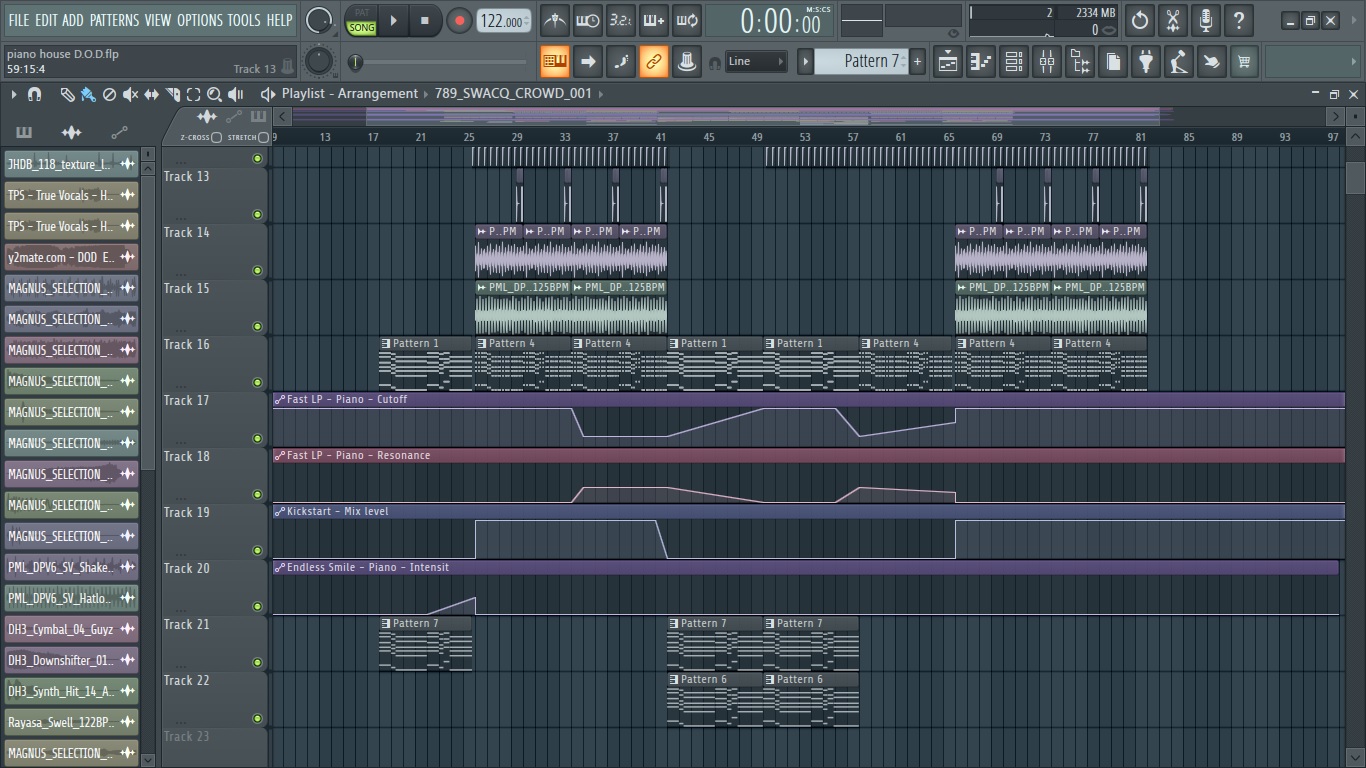Select the Mute tool in playlist toolbar
The image size is (1366, 768).
click(x=130, y=94)
